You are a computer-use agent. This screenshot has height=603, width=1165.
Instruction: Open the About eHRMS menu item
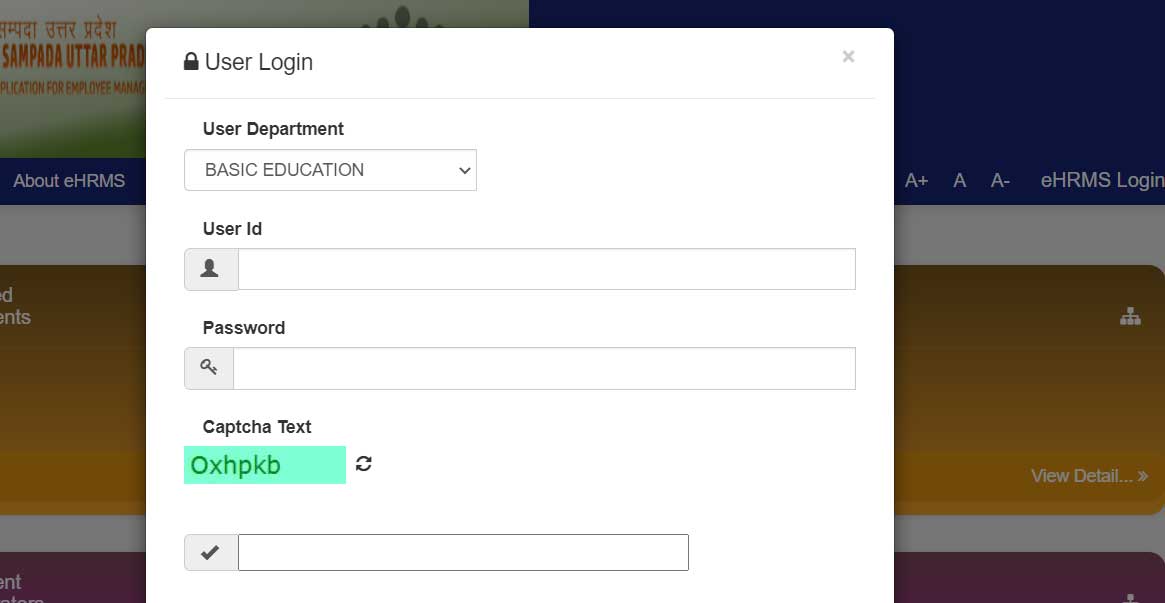69,181
